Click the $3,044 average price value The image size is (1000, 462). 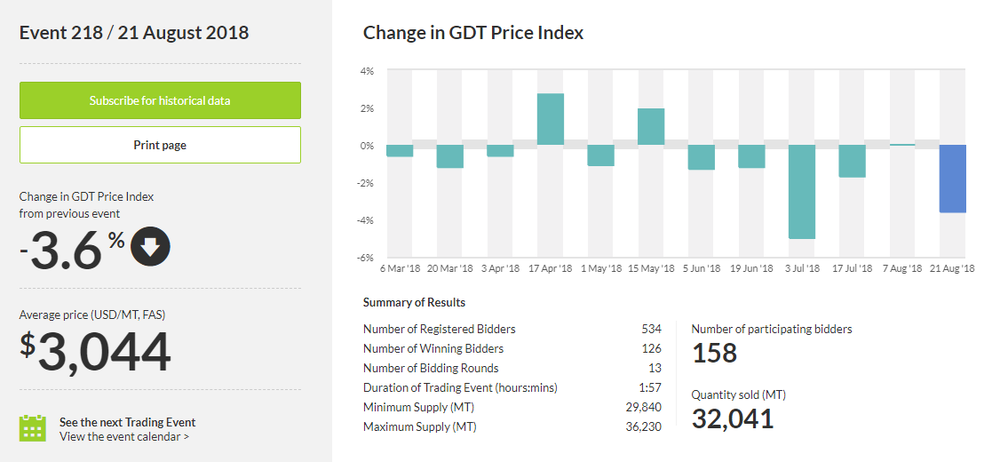tap(95, 352)
